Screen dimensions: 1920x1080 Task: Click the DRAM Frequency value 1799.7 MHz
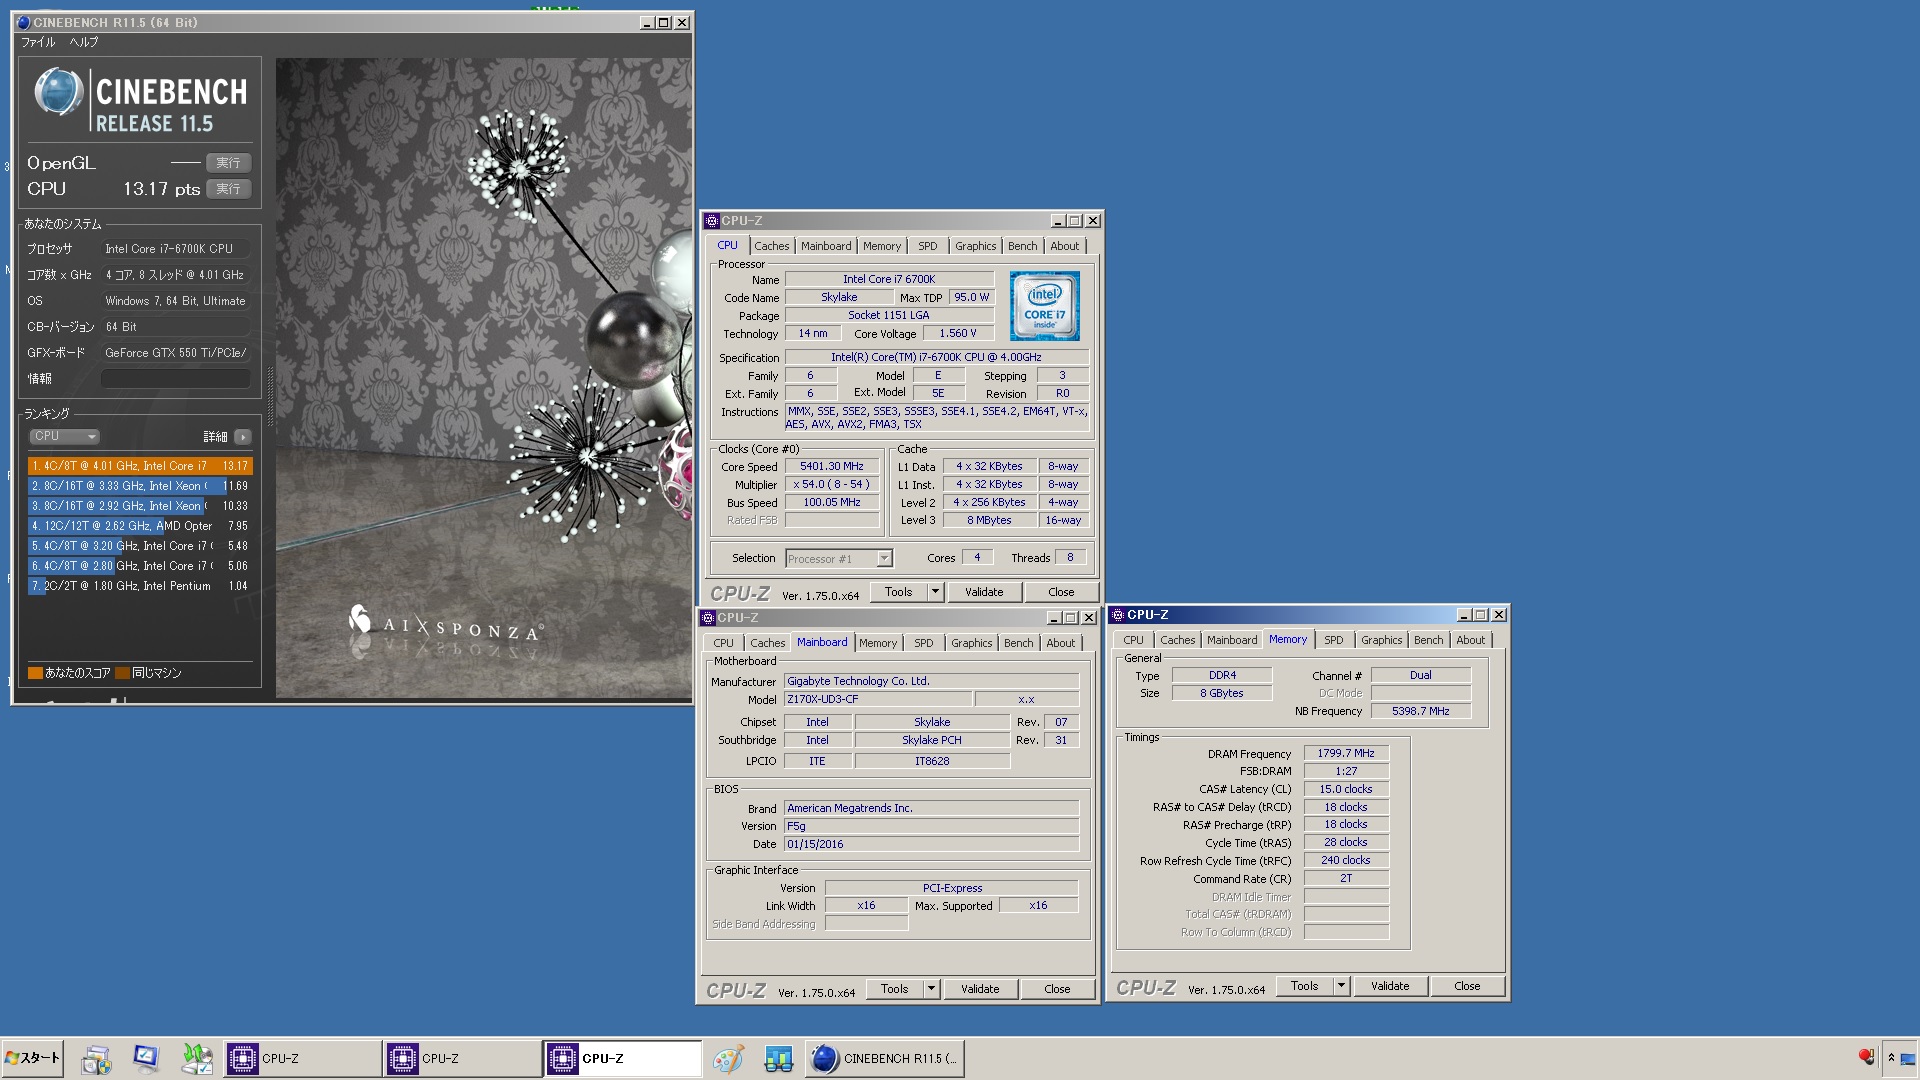coord(1346,754)
